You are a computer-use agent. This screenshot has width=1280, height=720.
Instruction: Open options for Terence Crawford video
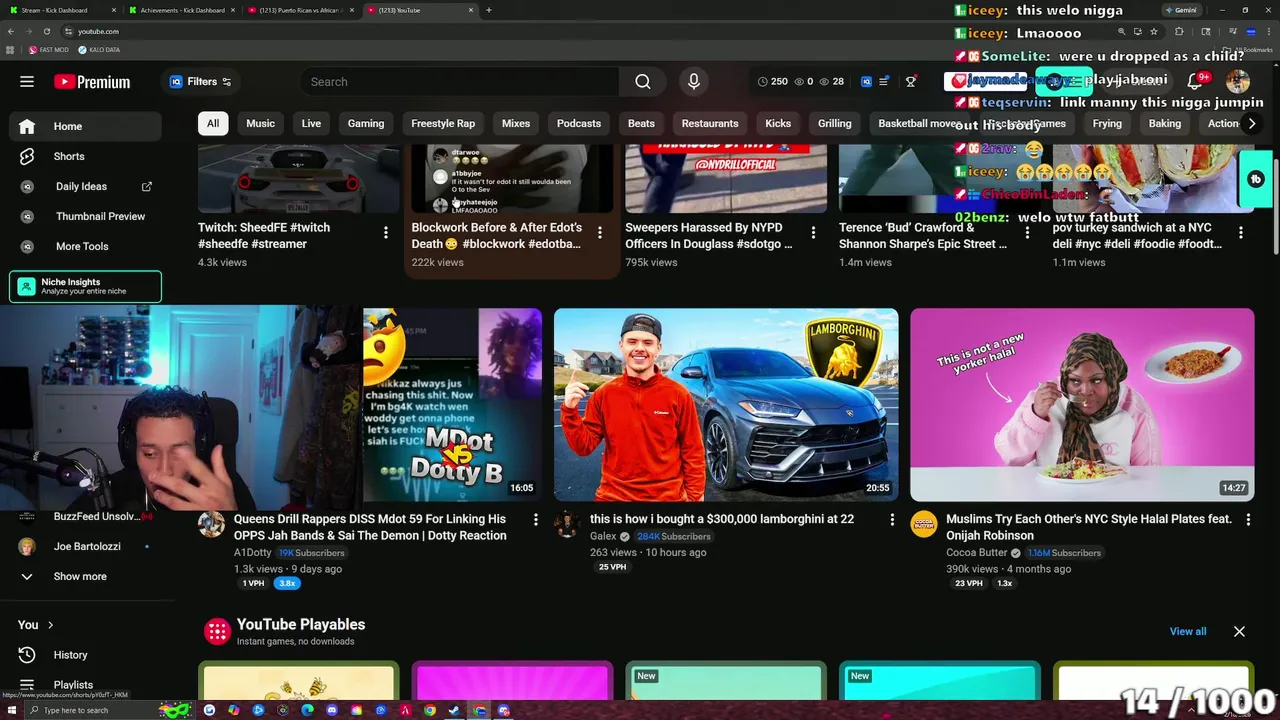[x=1027, y=232]
